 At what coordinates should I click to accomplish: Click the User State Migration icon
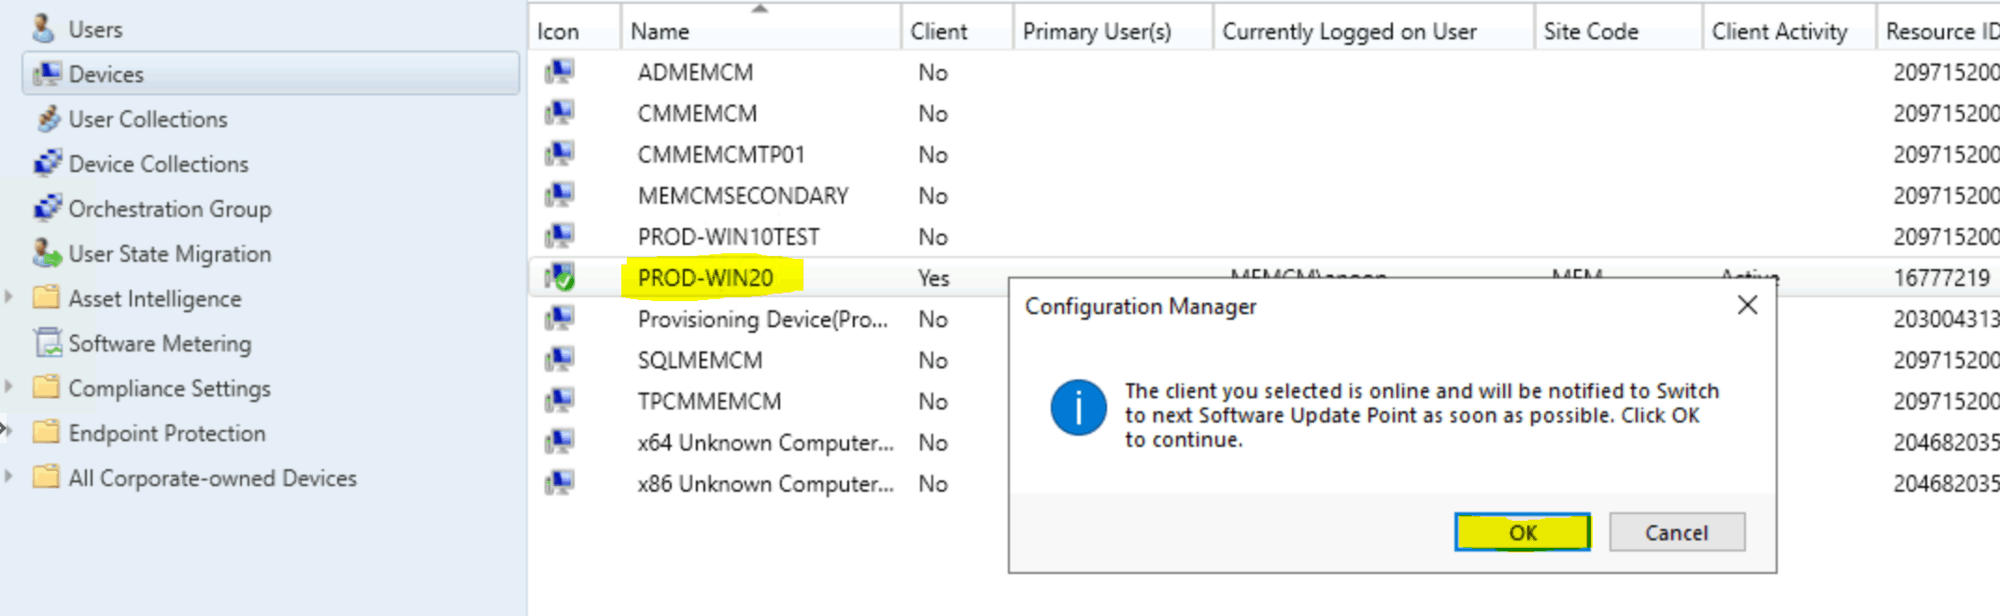pyautogui.click(x=46, y=253)
